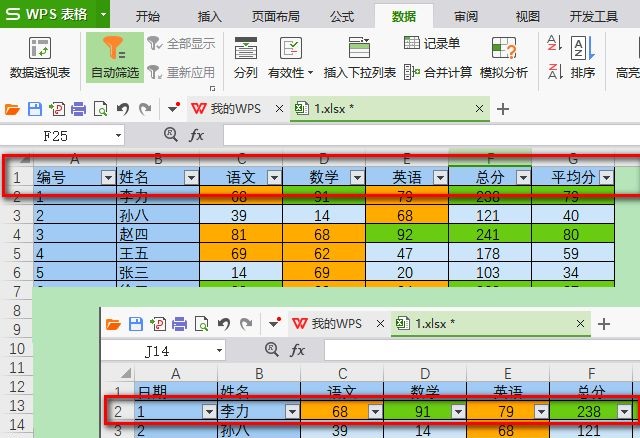Open the PivotTable (数据透视表) tool
Screen dimensions: 640x438
(40, 49)
